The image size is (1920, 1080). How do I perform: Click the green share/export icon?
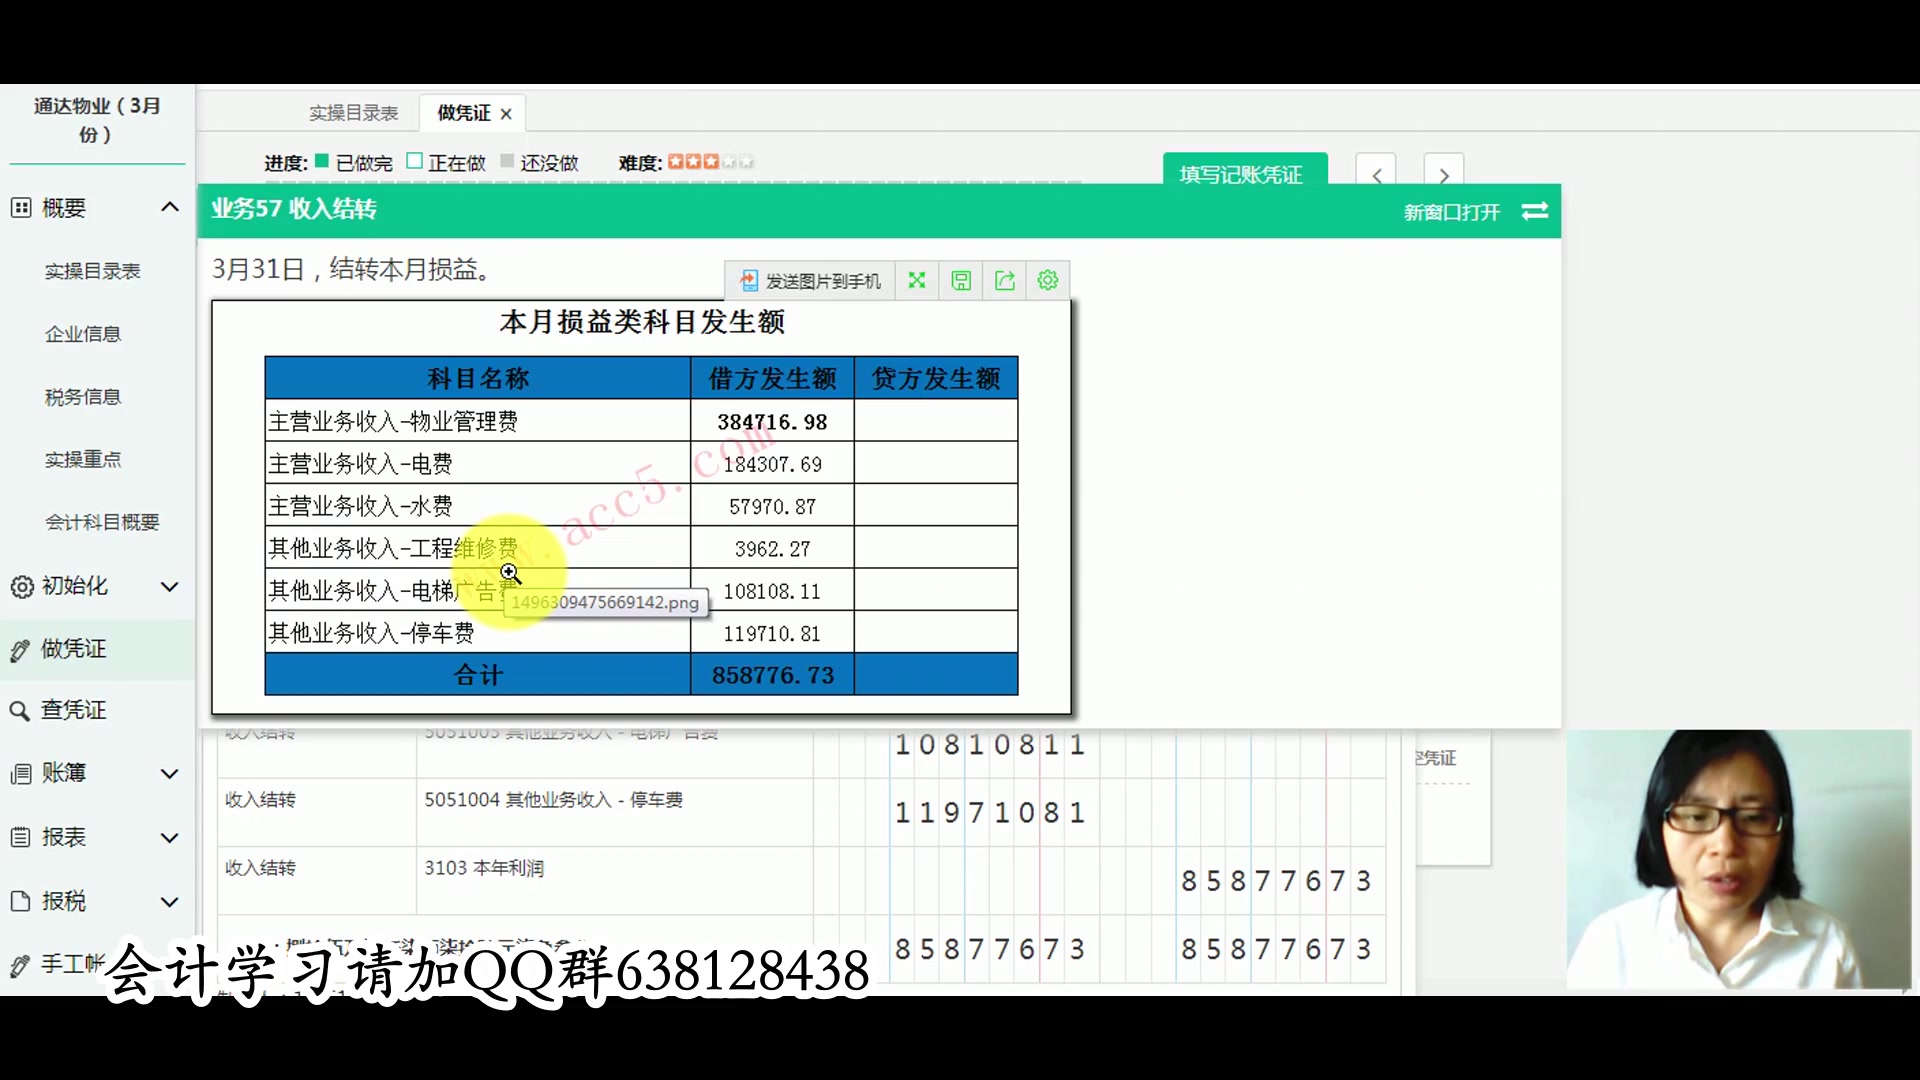(1005, 280)
